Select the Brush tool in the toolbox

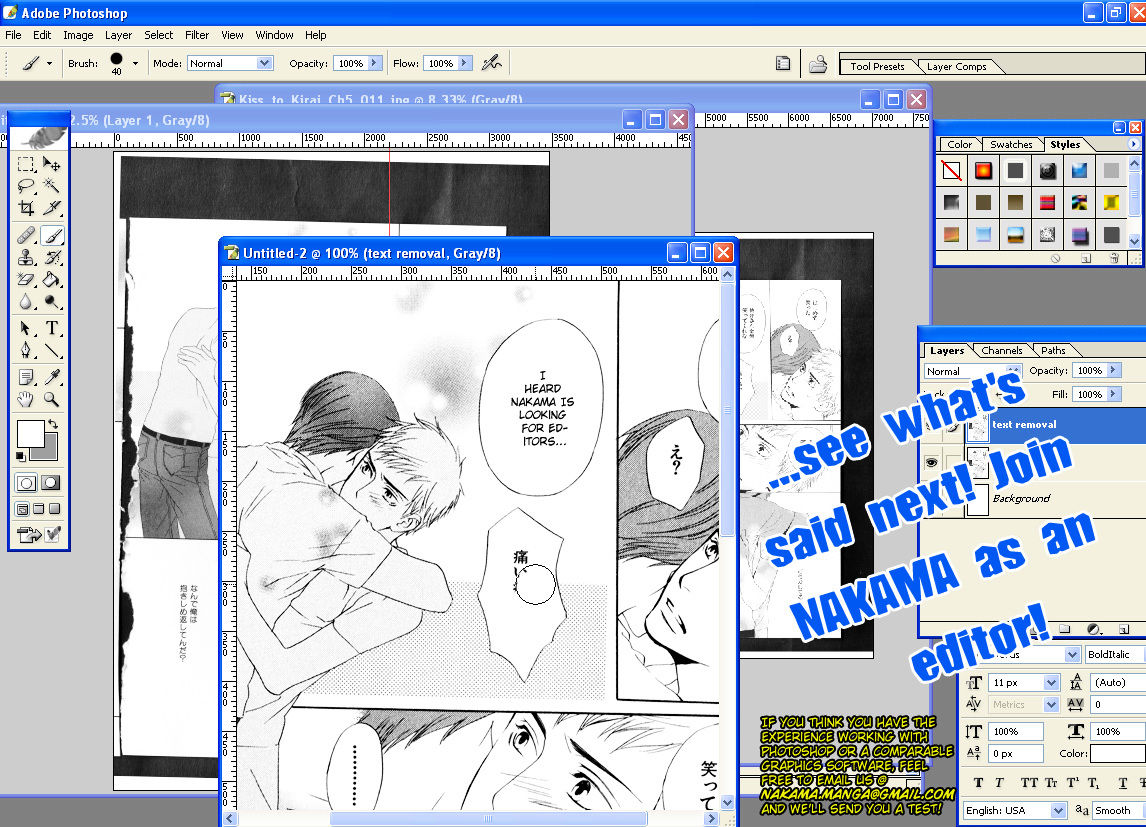pyautogui.click(x=51, y=235)
